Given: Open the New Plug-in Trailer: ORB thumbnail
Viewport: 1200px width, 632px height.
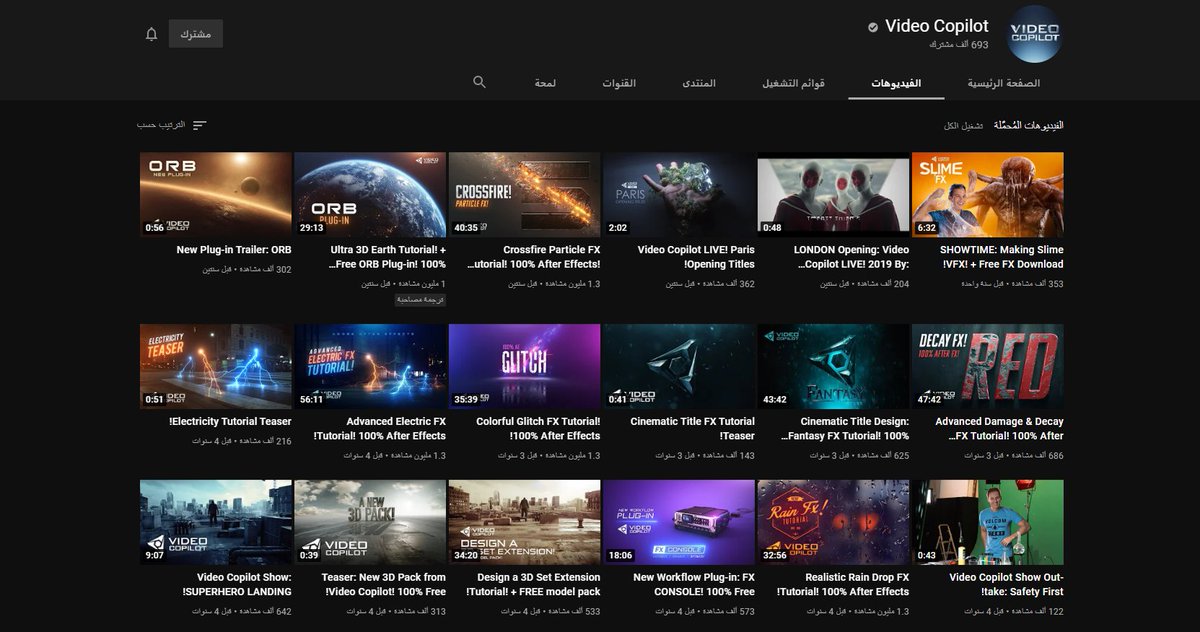Looking at the screenshot, I should [x=216, y=194].
